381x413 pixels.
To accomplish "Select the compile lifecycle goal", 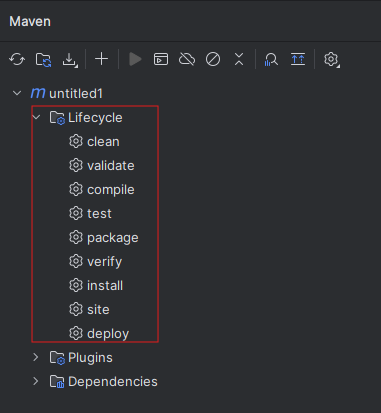I will pos(111,190).
